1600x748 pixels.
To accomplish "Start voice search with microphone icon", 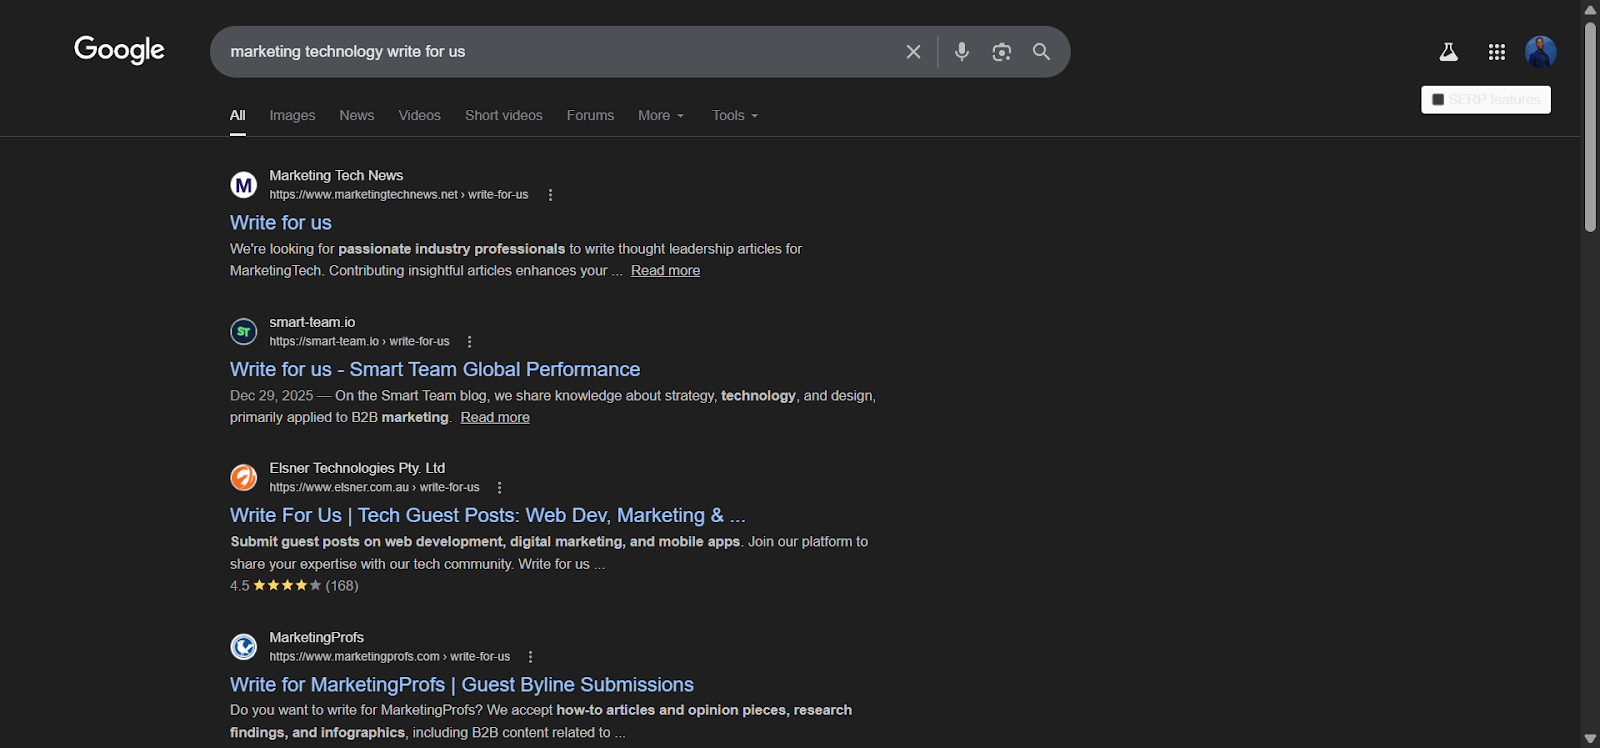I will point(962,52).
